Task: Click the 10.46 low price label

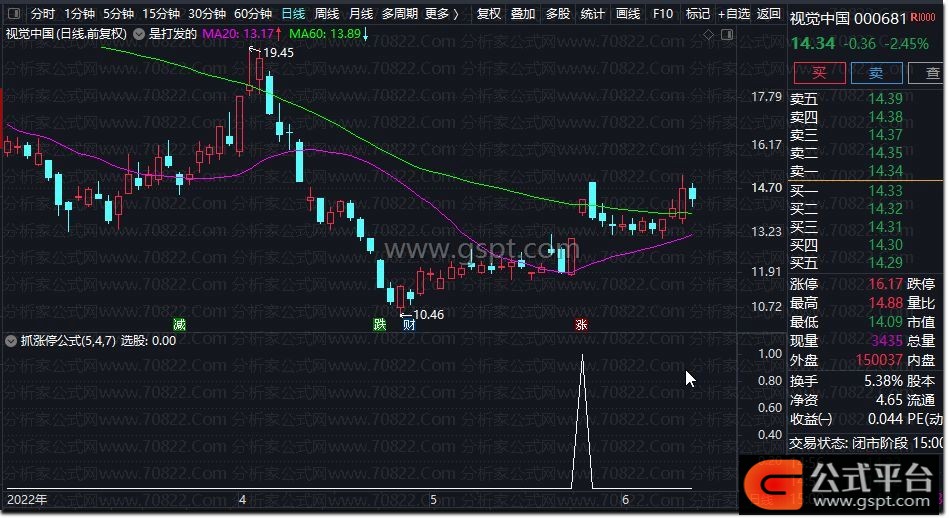Action: tap(429, 315)
